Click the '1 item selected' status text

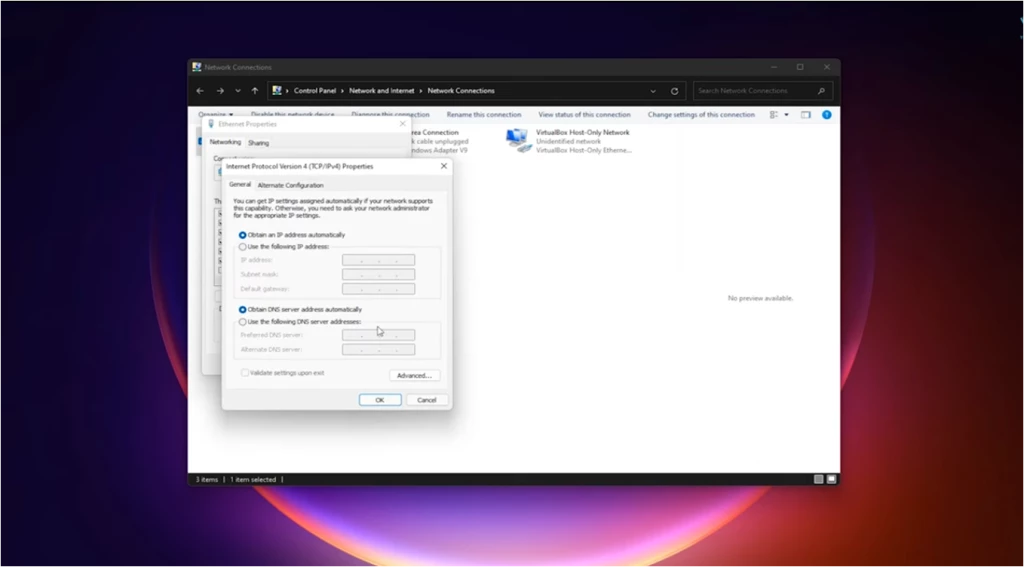[253, 479]
